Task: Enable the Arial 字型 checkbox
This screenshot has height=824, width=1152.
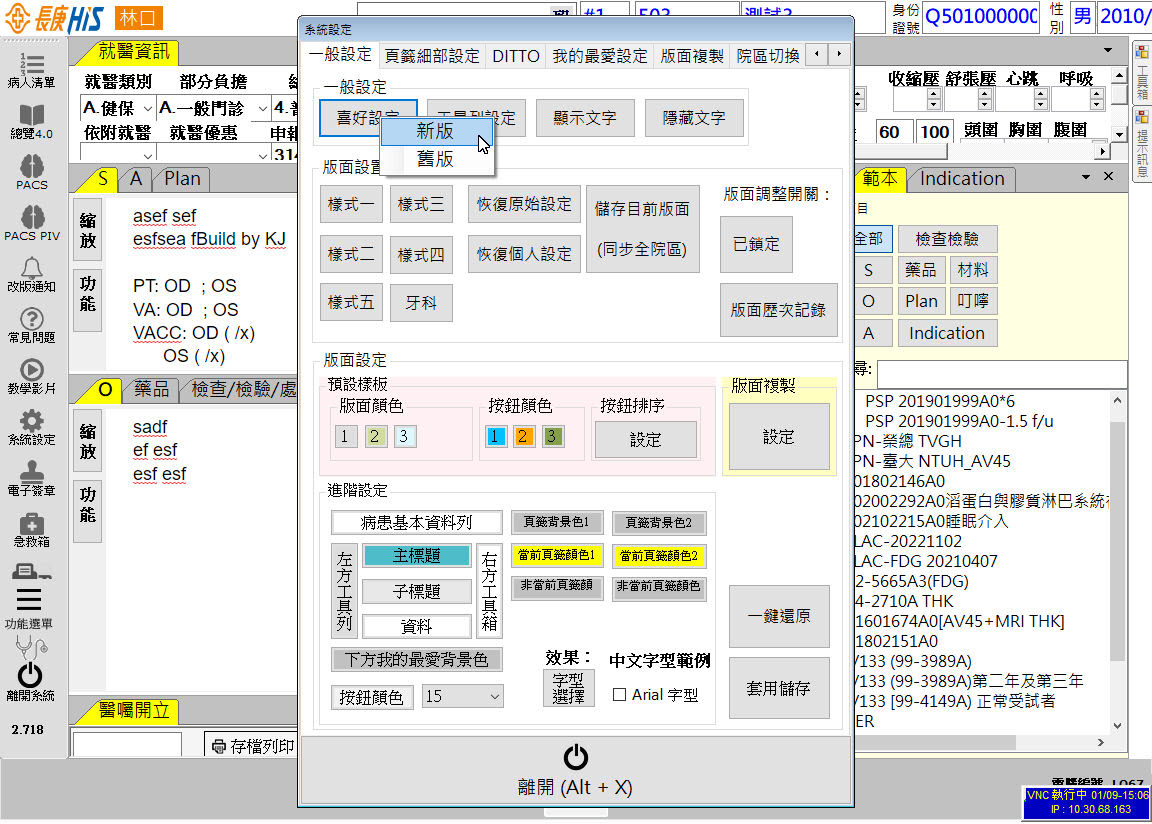Action: [619, 695]
